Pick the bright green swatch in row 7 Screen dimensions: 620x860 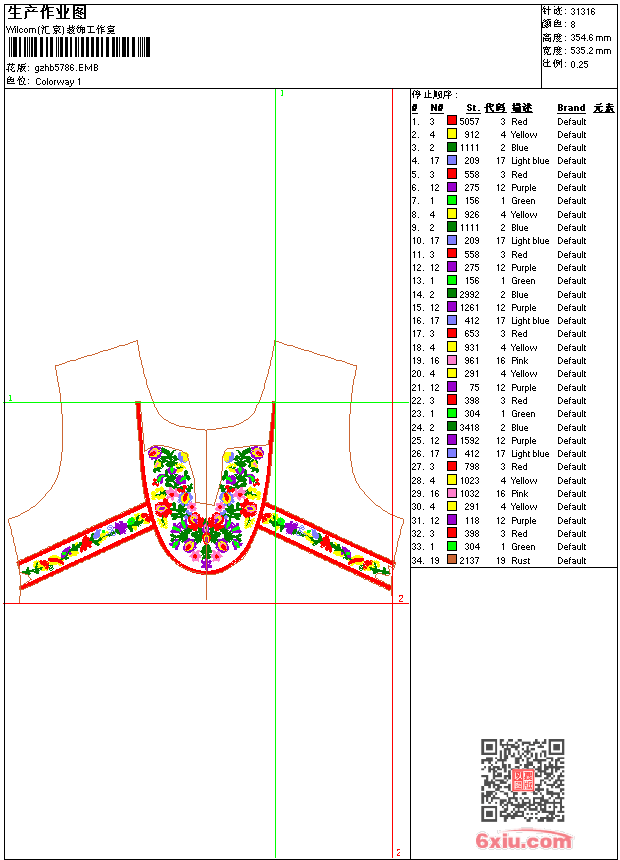452,201
